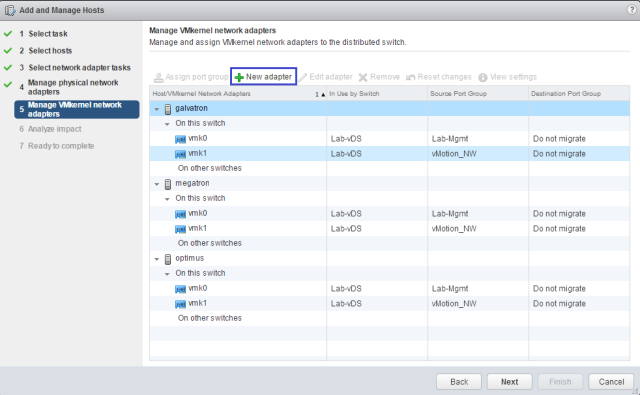
Task: Click the vmk0 adapter icon under galvatron
Action: pos(180,140)
